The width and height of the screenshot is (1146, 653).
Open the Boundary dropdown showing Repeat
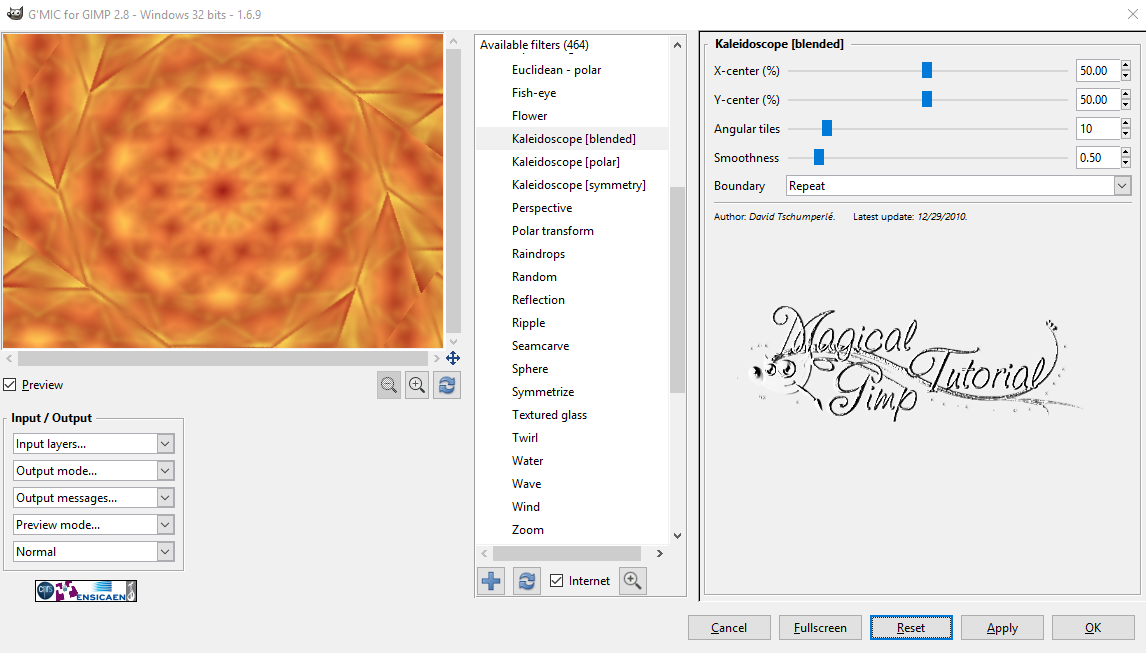tap(1121, 185)
